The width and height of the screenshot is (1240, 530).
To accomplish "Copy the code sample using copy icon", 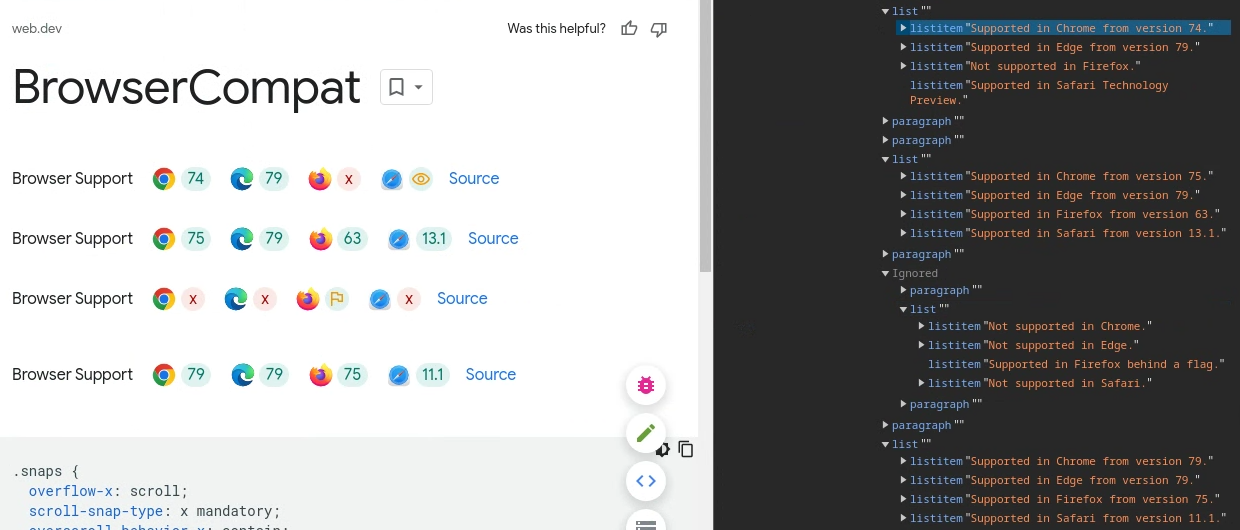I will click(x=686, y=449).
